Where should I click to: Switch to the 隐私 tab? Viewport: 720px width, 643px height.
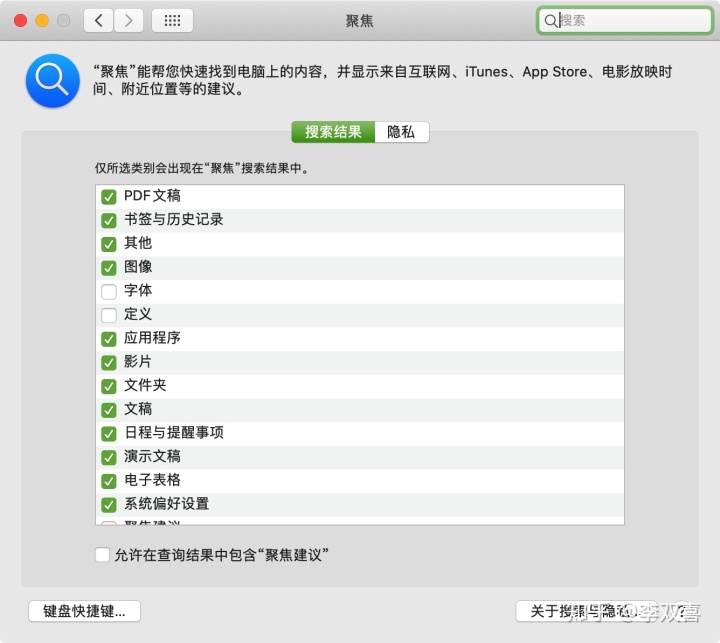point(402,132)
